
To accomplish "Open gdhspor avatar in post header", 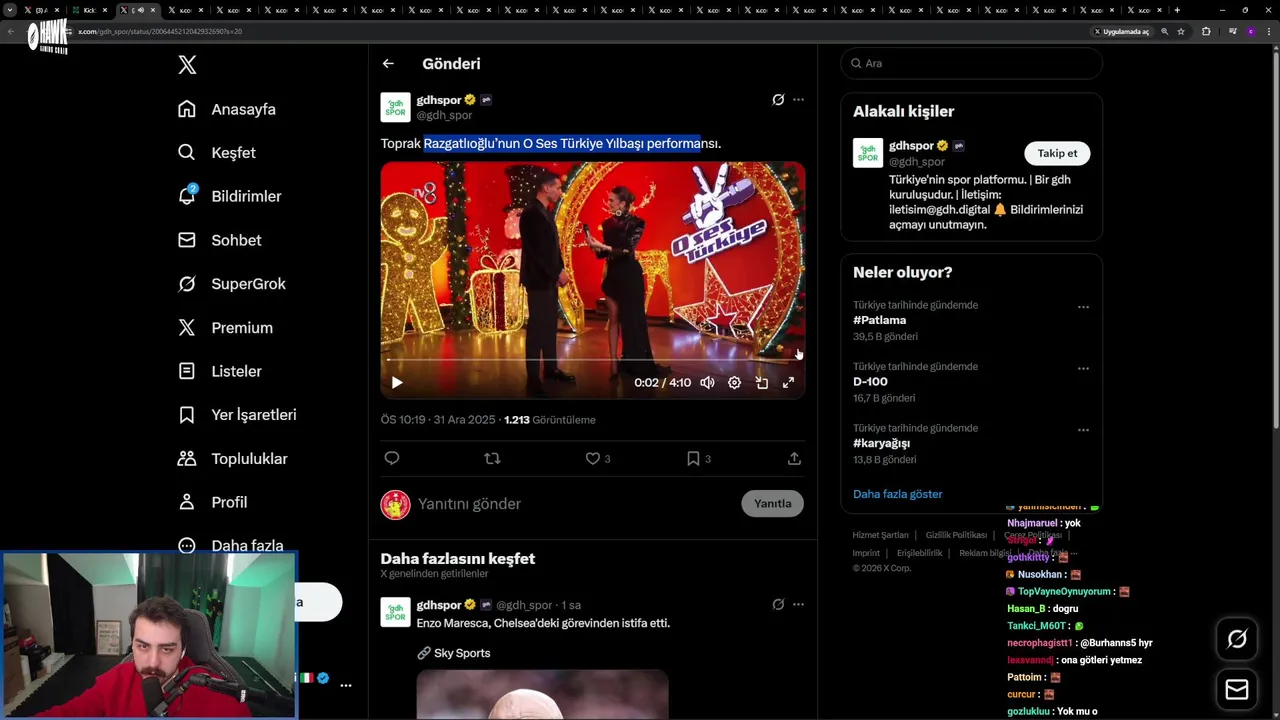I will [395, 107].
